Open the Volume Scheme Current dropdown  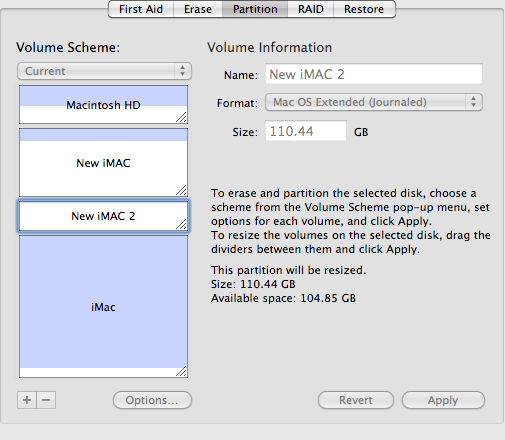[104, 71]
